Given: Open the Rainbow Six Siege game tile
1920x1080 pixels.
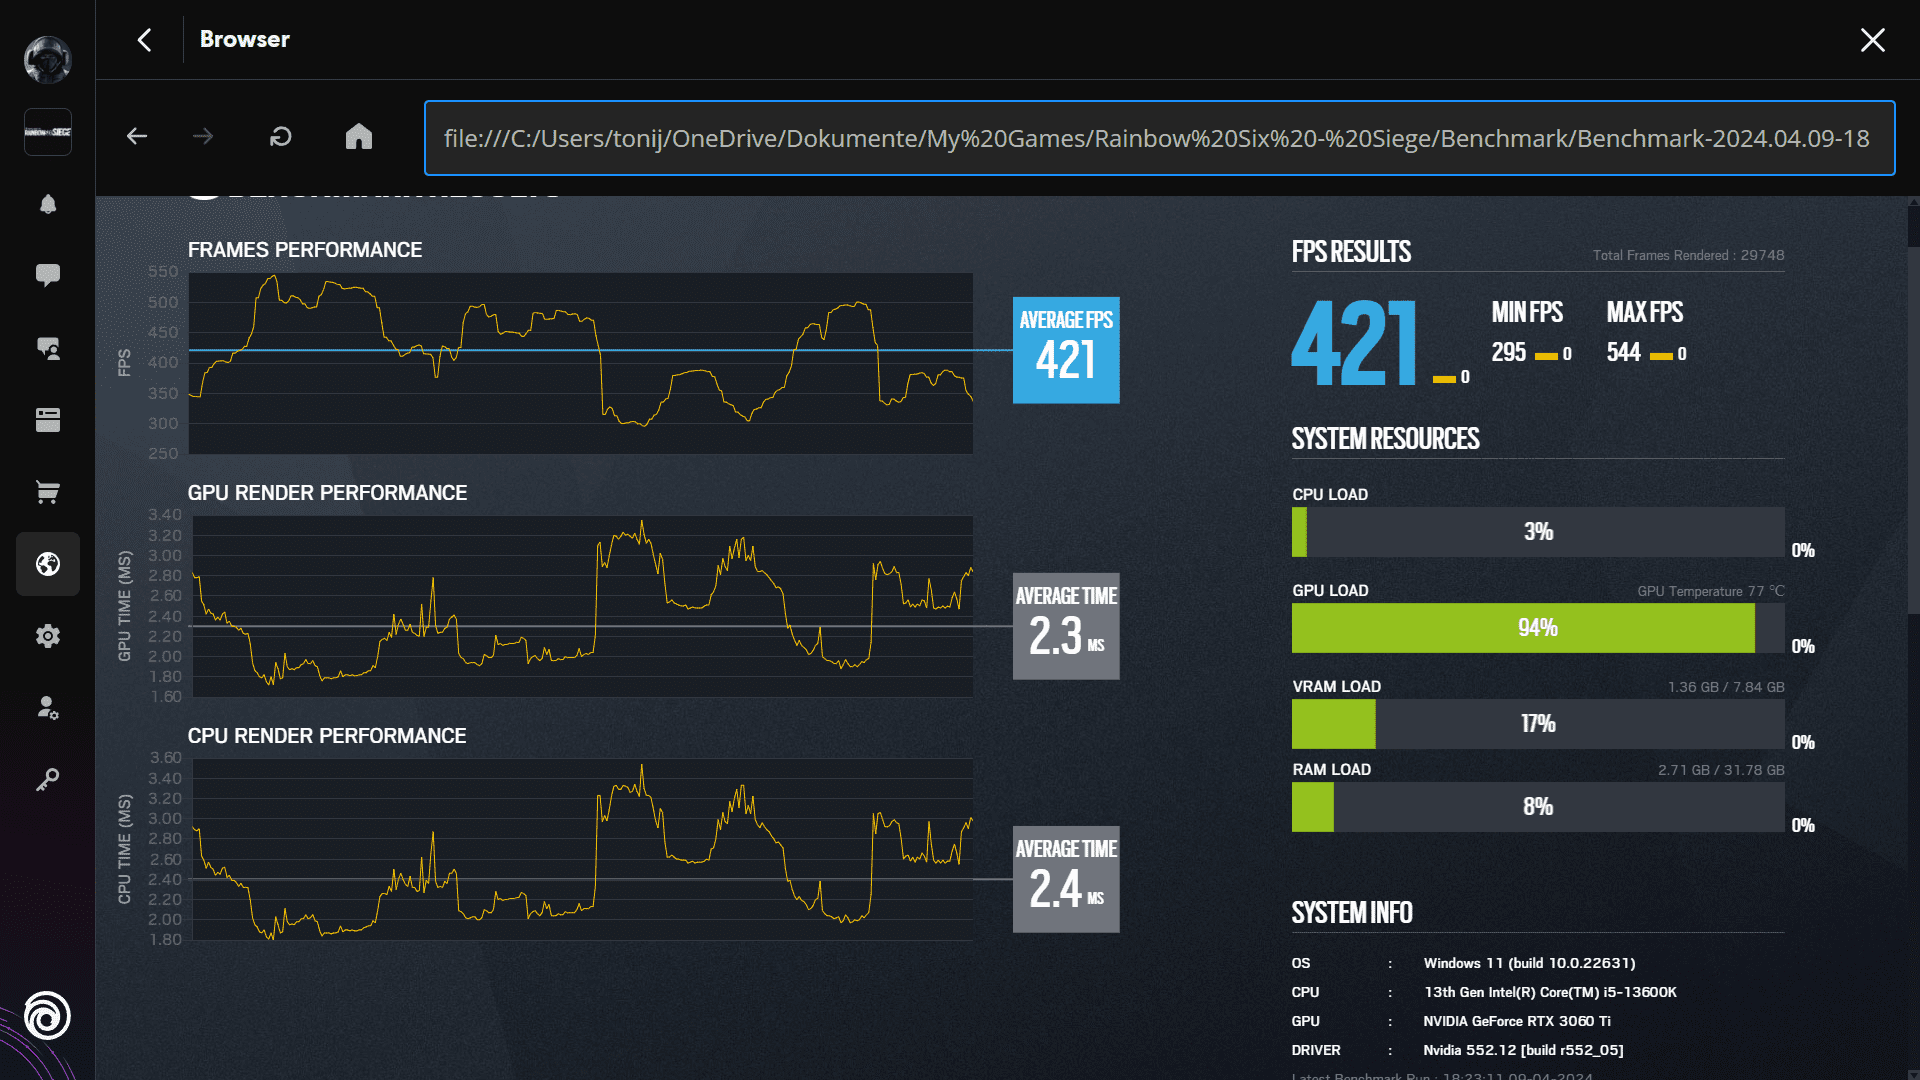Looking at the screenshot, I should pos(47,132).
